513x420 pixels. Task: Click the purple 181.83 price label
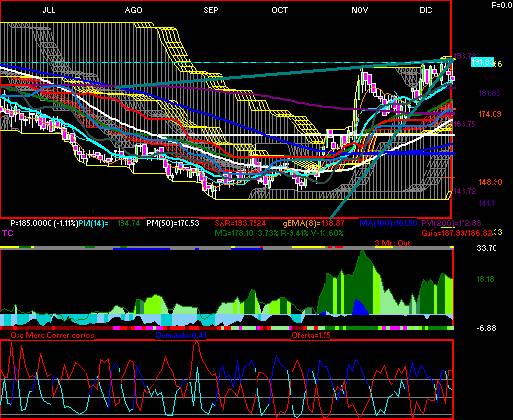490,93
